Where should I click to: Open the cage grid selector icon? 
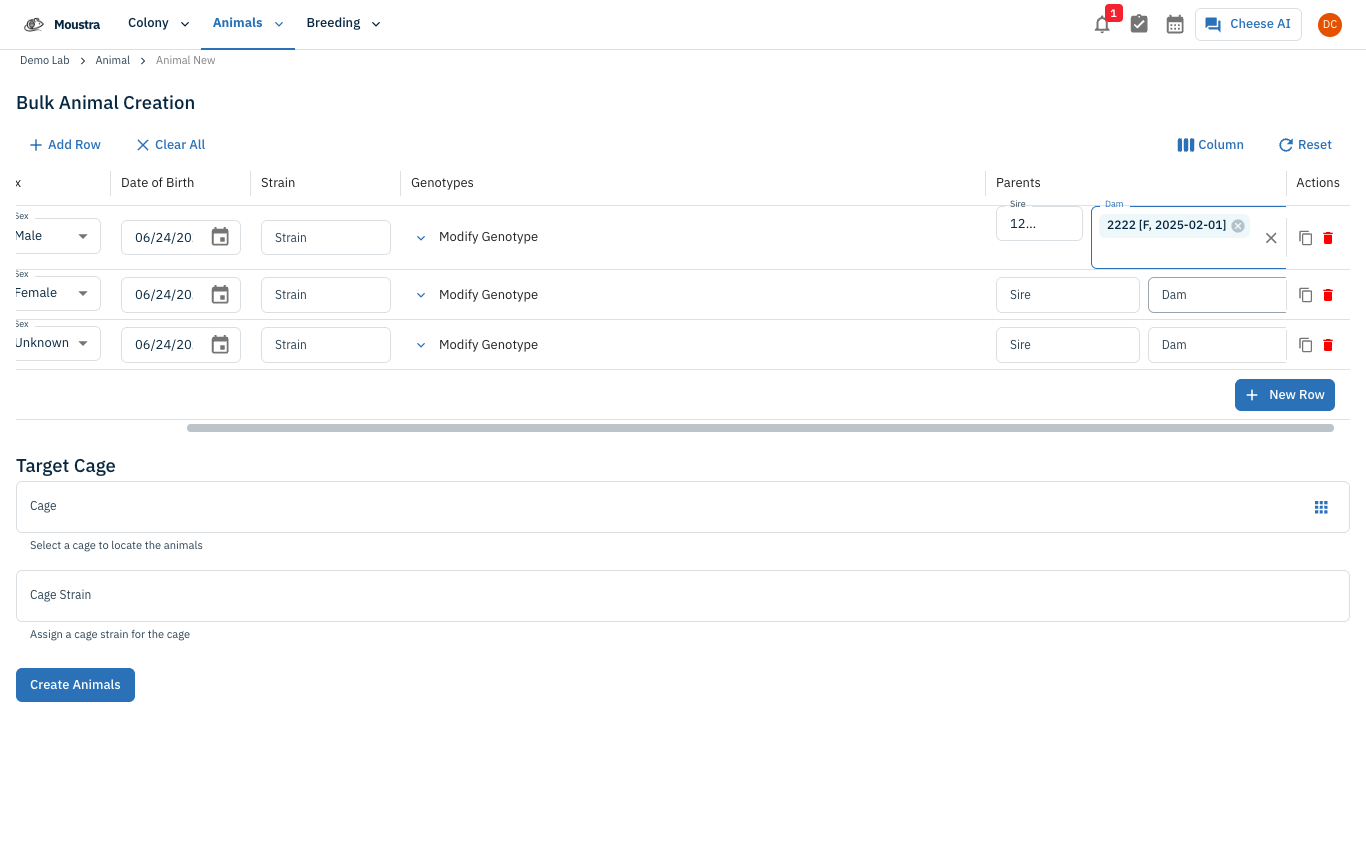point(1321,507)
